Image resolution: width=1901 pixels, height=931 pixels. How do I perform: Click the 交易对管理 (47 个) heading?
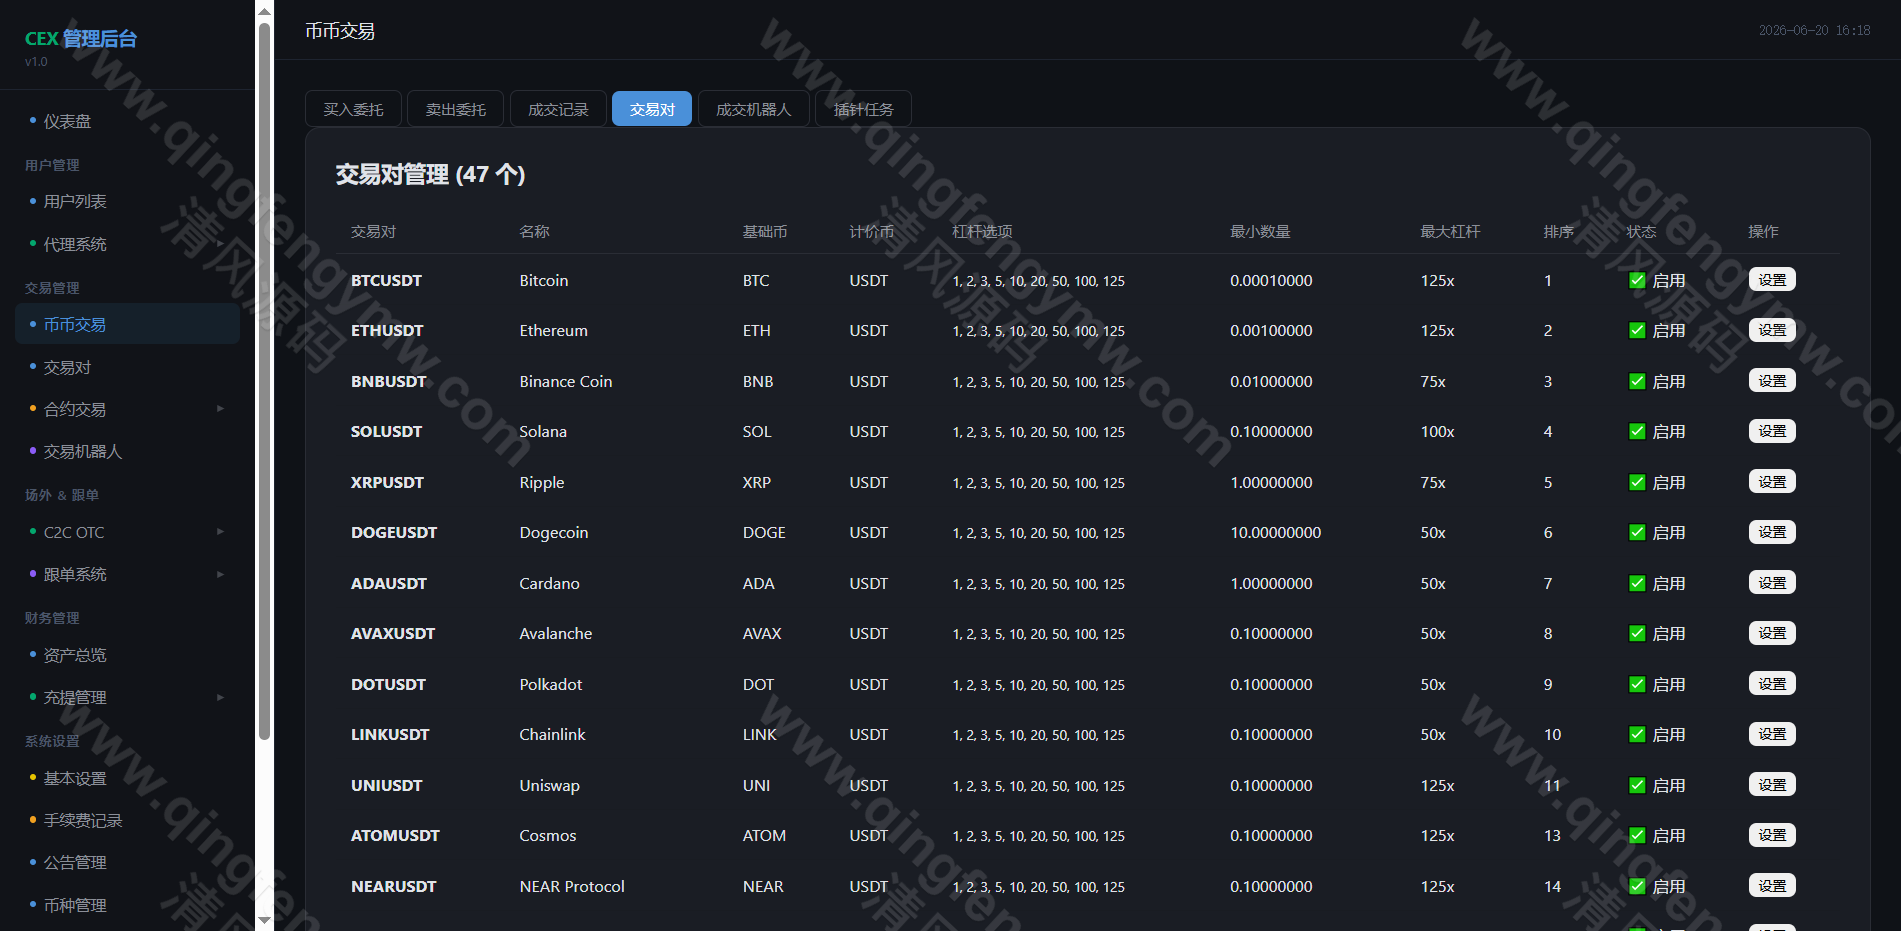pyautogui.click(x=430, y=175)
